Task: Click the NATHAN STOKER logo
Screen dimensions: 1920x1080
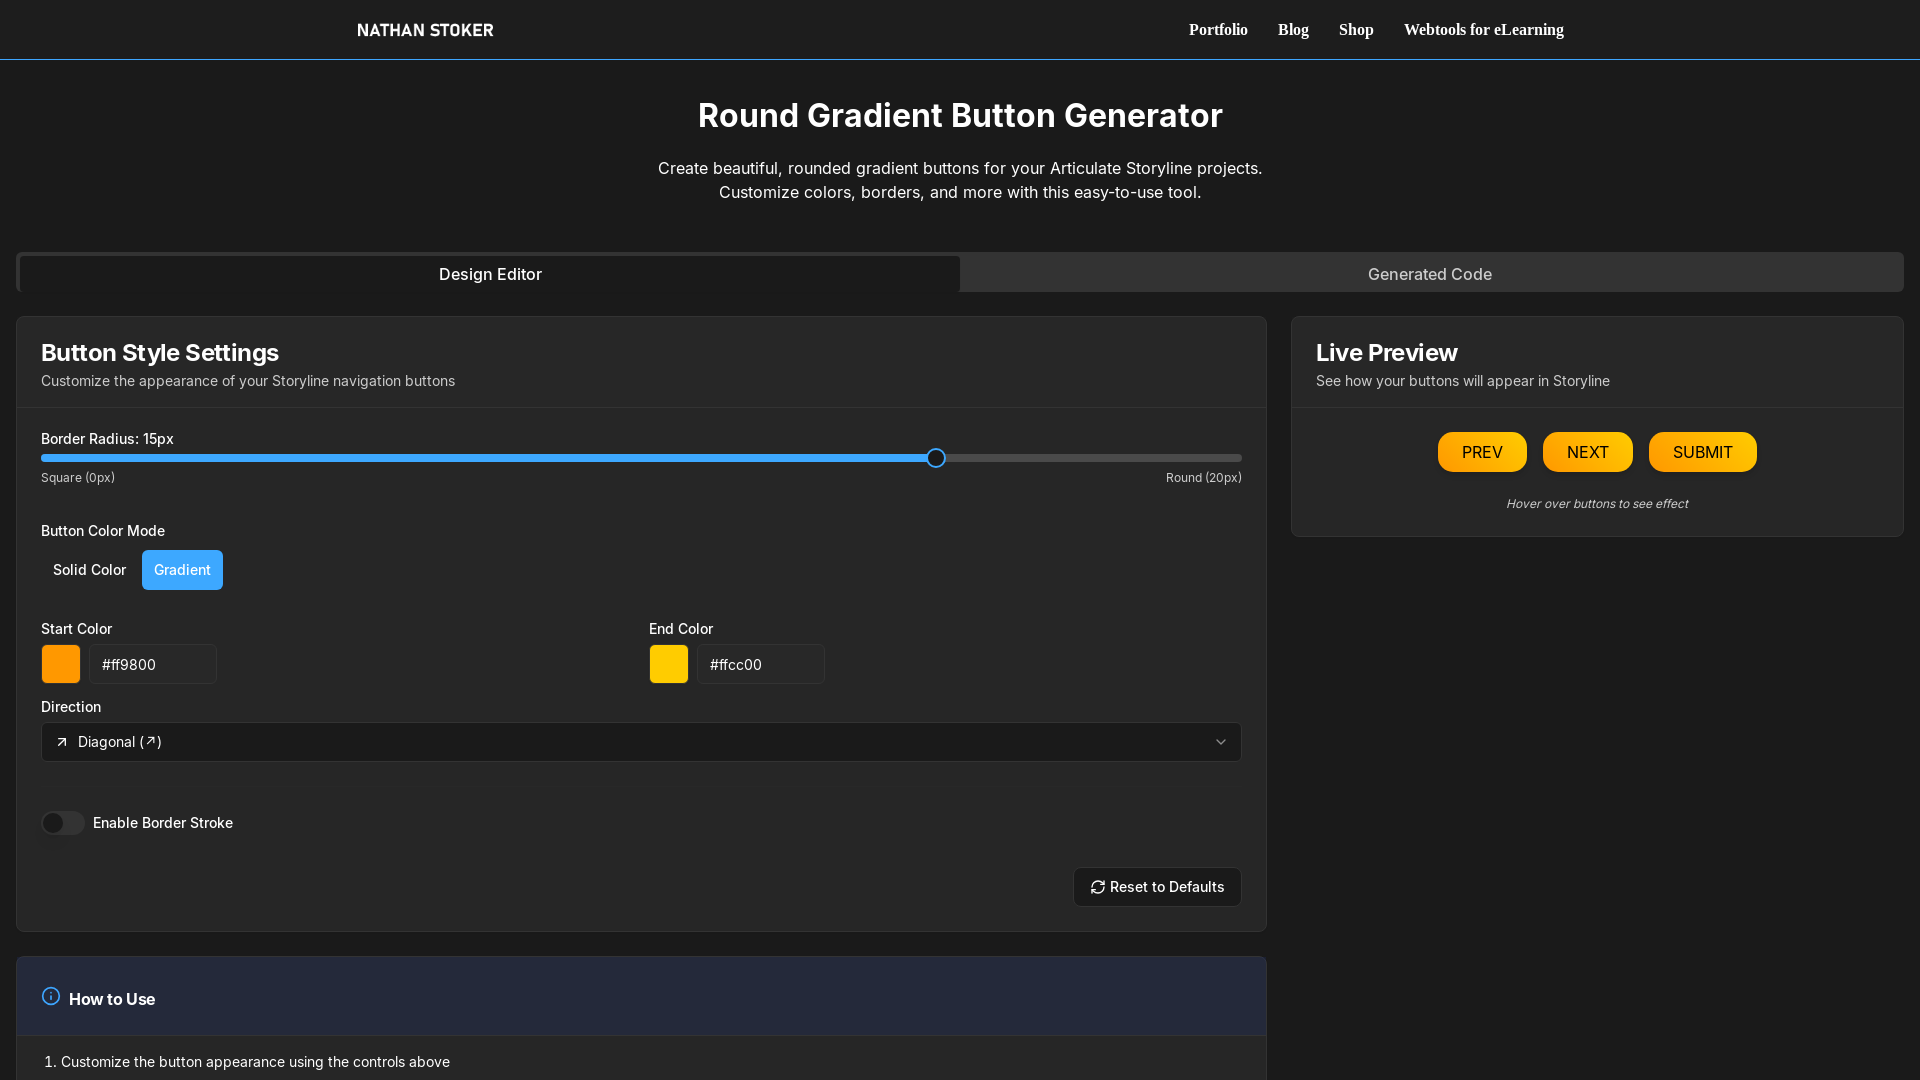Action: [x=424, y=30]
